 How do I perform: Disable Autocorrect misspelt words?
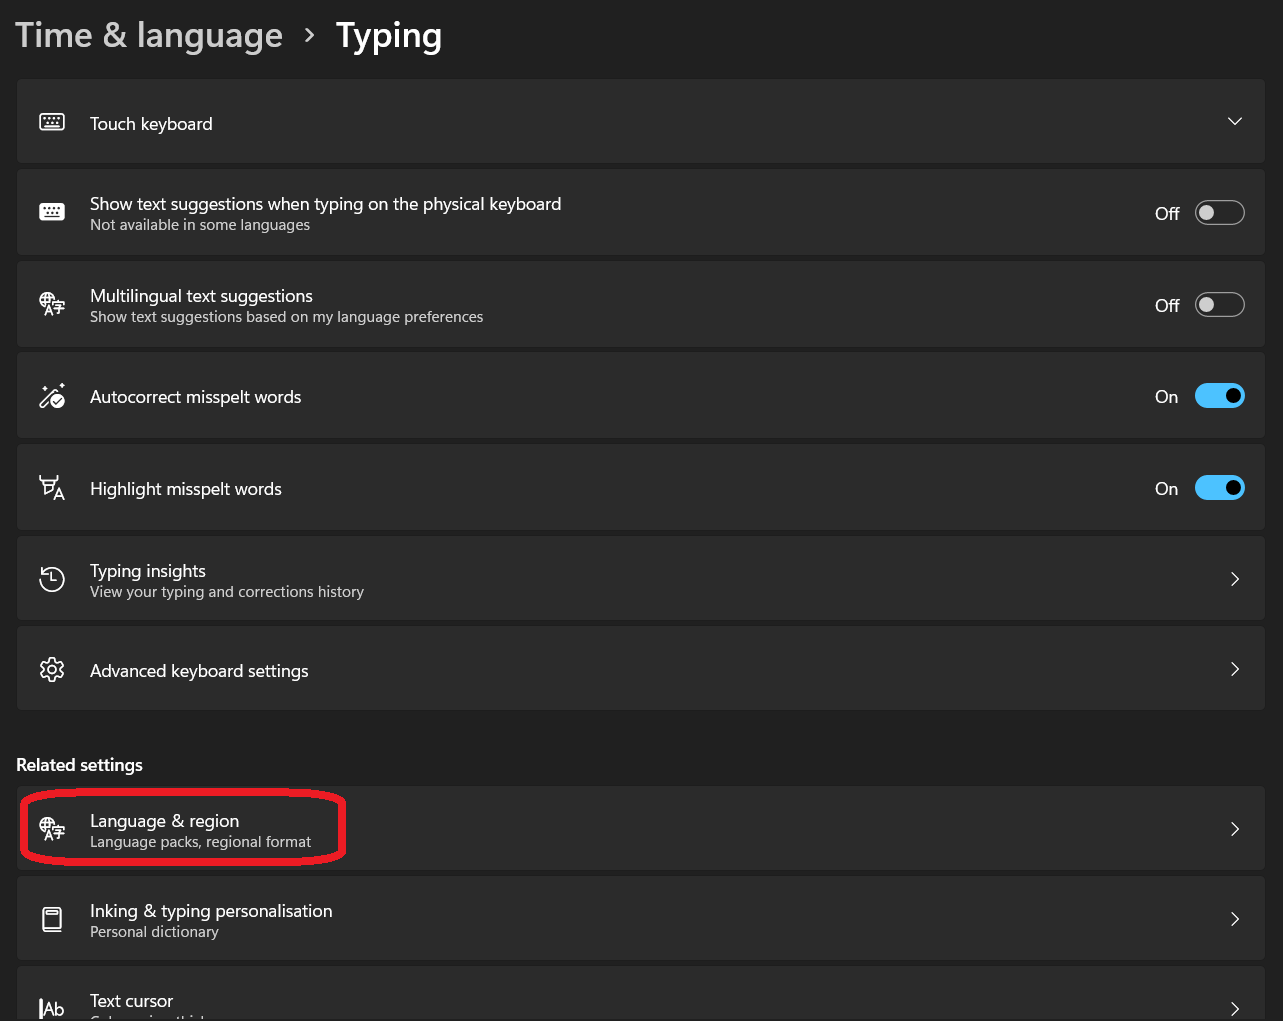tap(1219, 396)
